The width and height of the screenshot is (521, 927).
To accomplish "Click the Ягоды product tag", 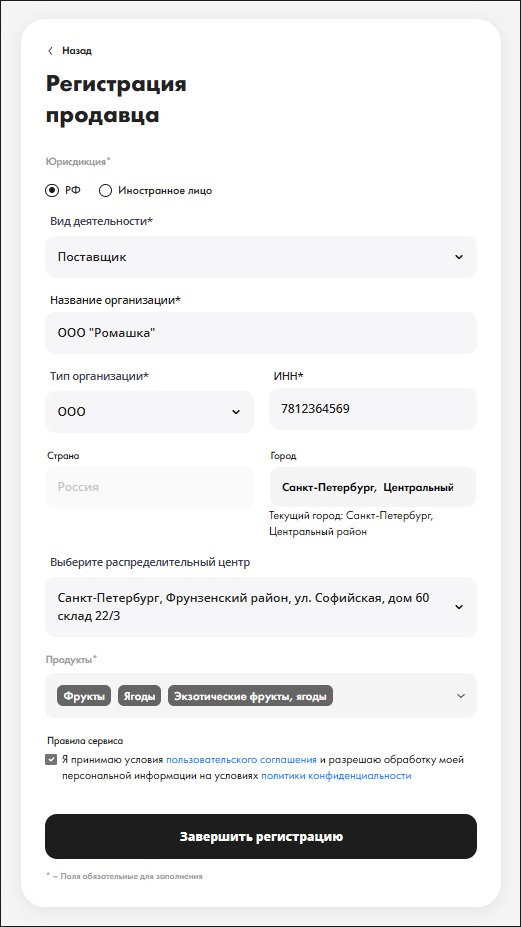I will tap(140, 696).
